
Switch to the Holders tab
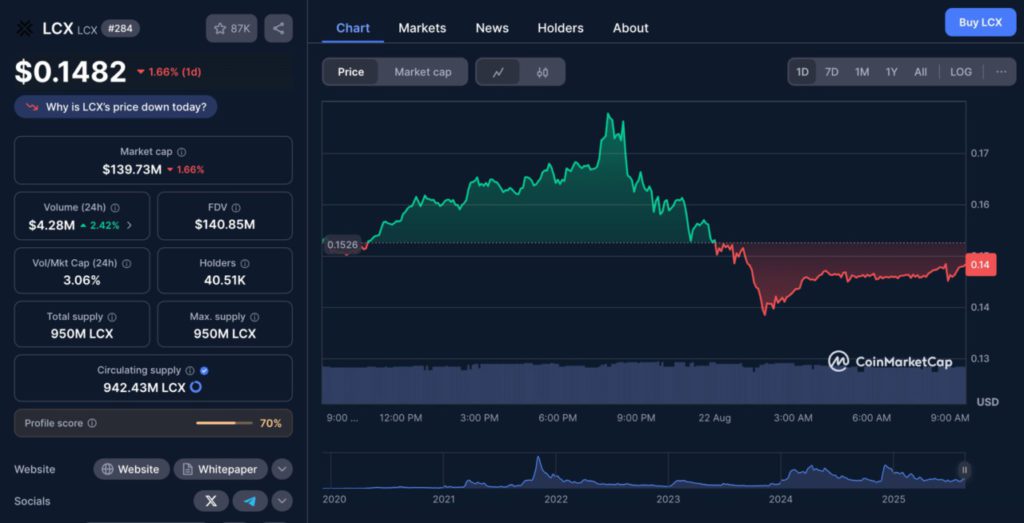[x=560, y=28]
